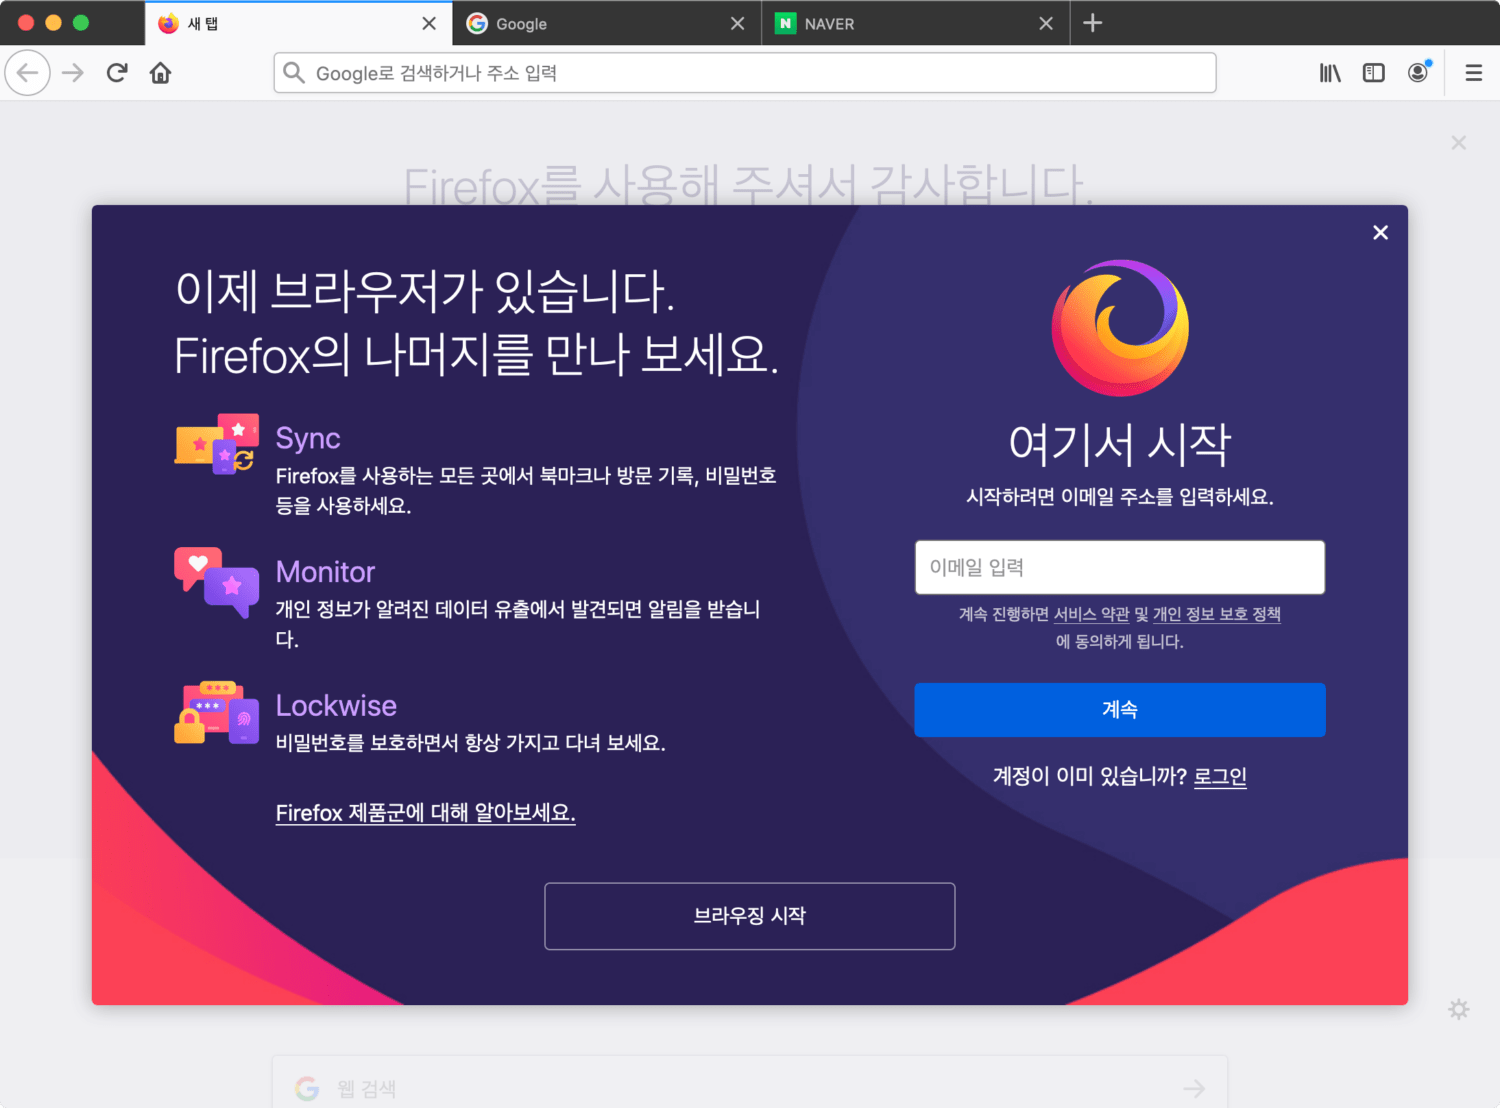
Task: Switch to the NAVER tab
Action: coord(915,23)
